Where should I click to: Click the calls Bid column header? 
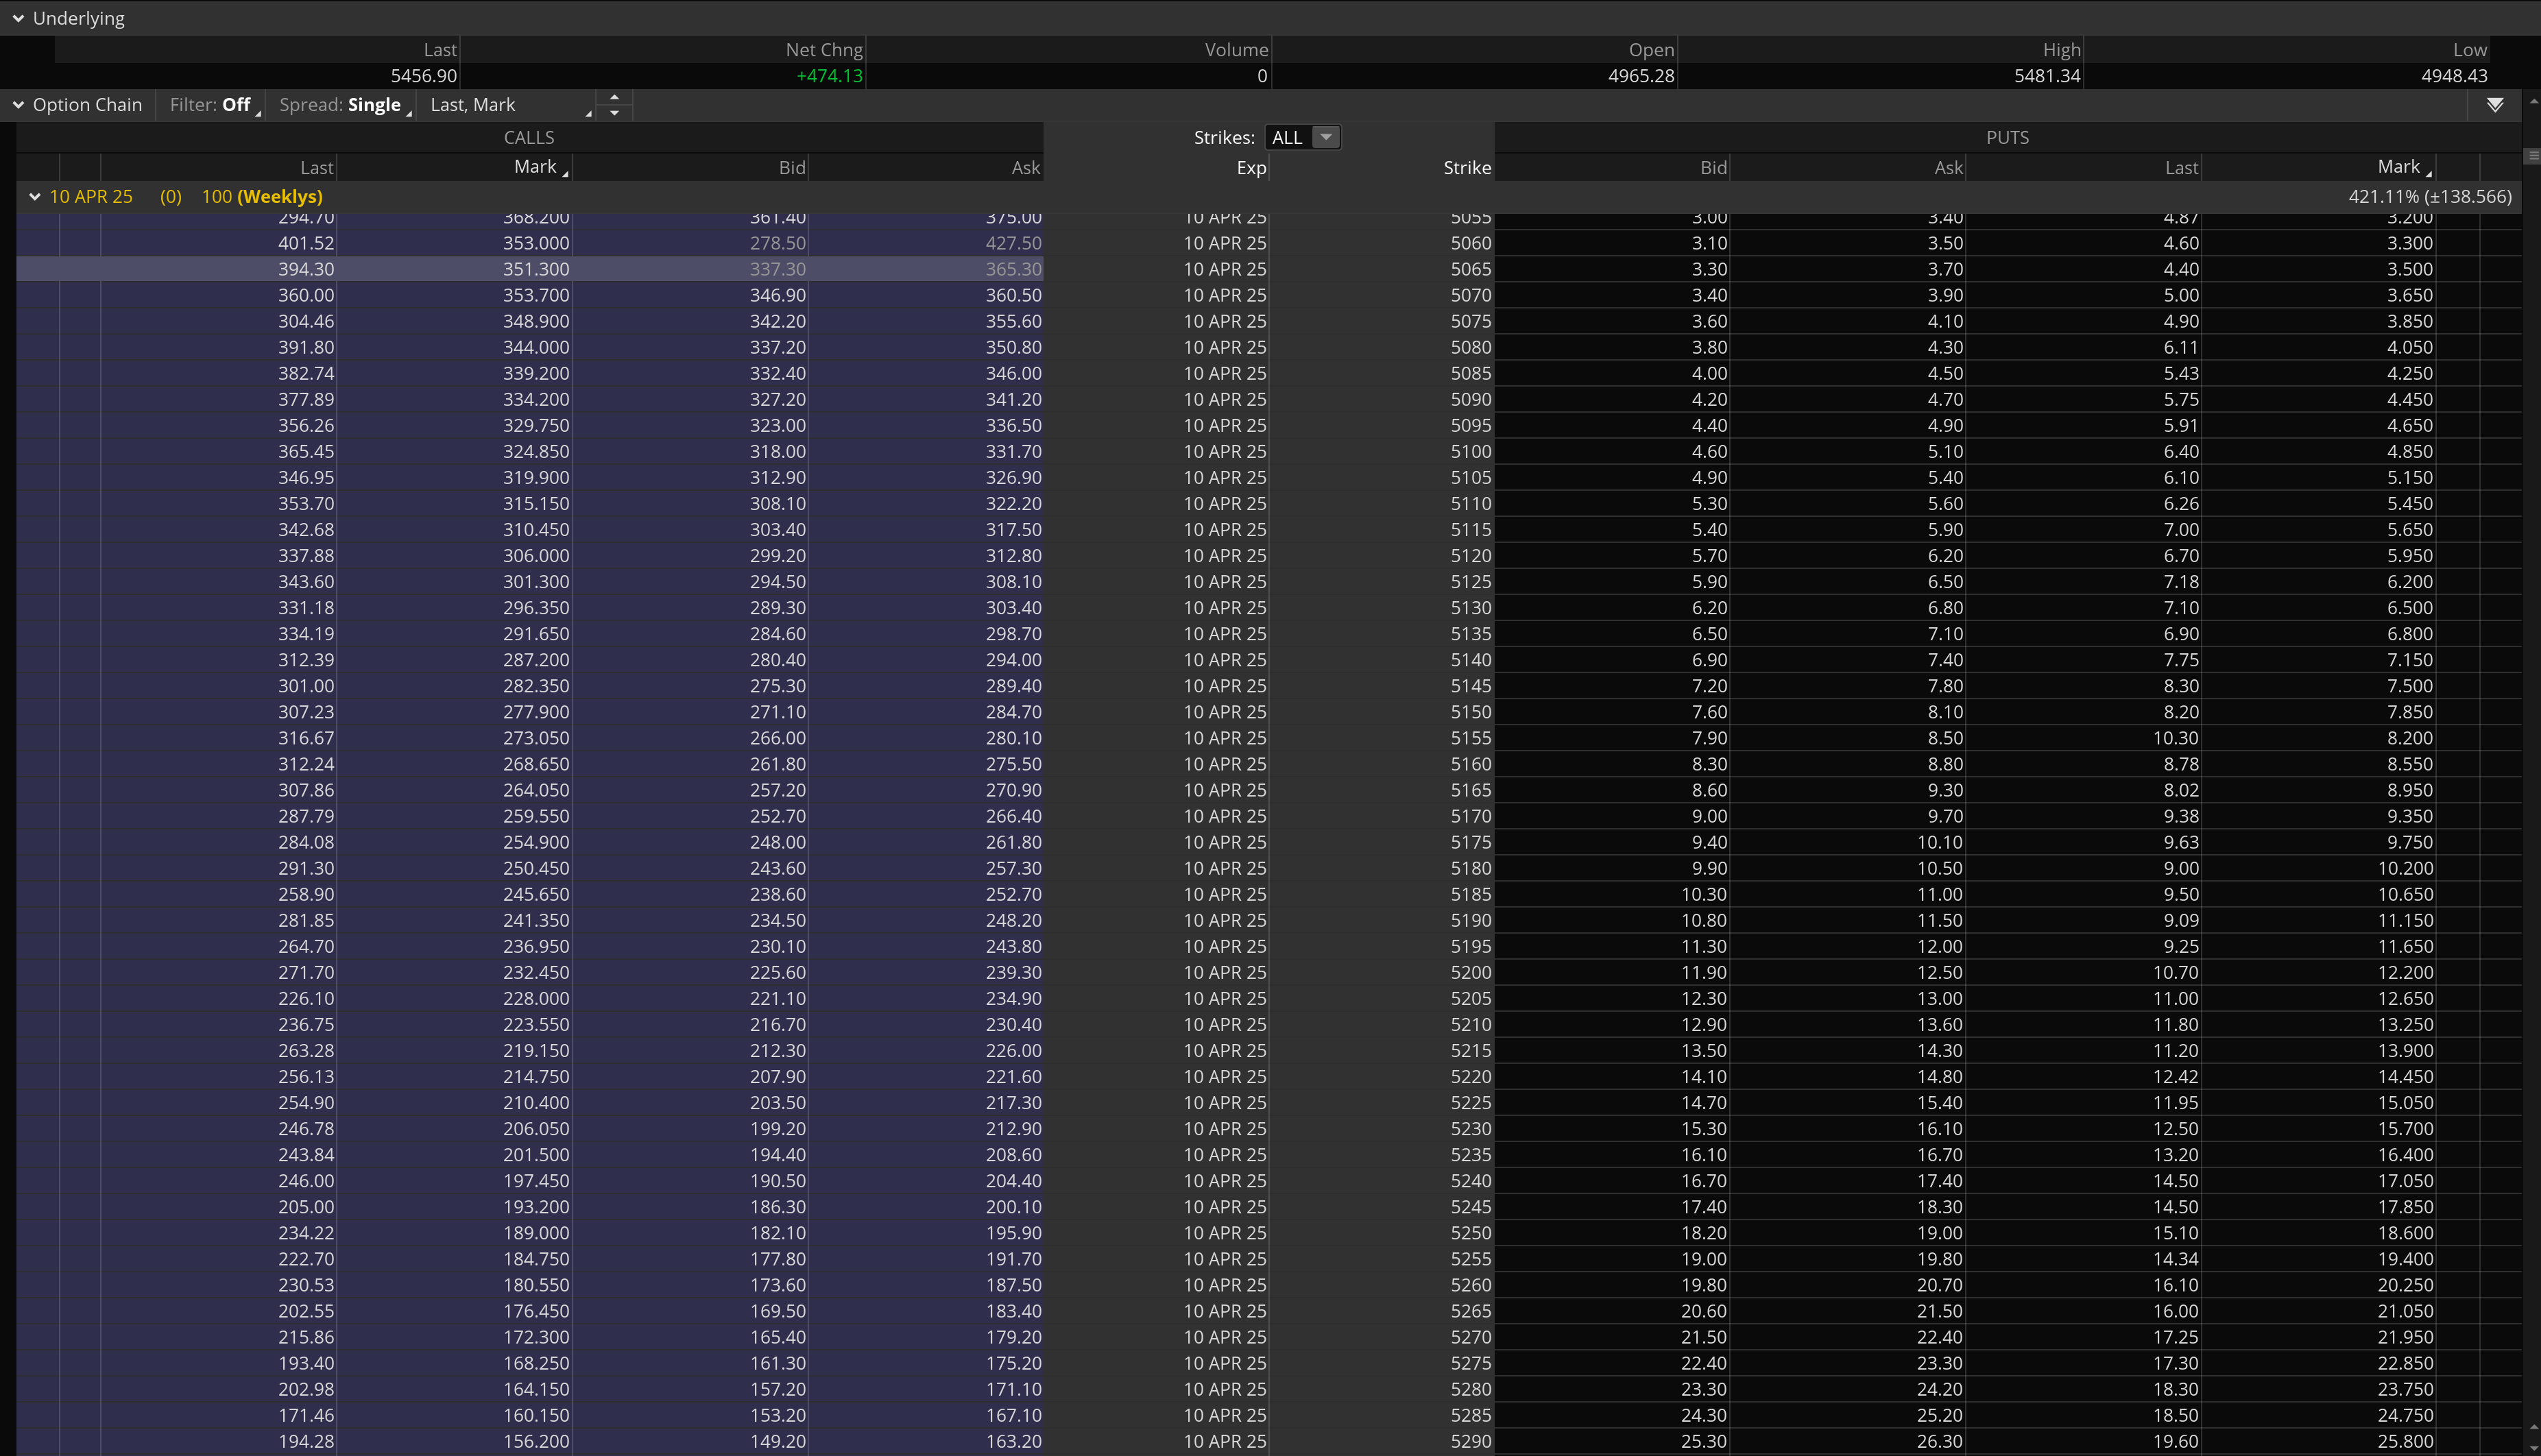point(791,168)
